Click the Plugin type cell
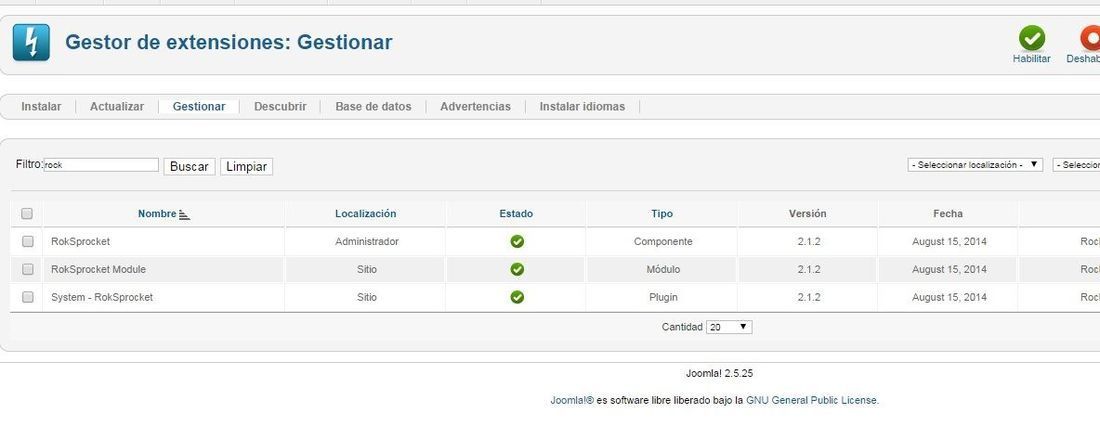 663,297
